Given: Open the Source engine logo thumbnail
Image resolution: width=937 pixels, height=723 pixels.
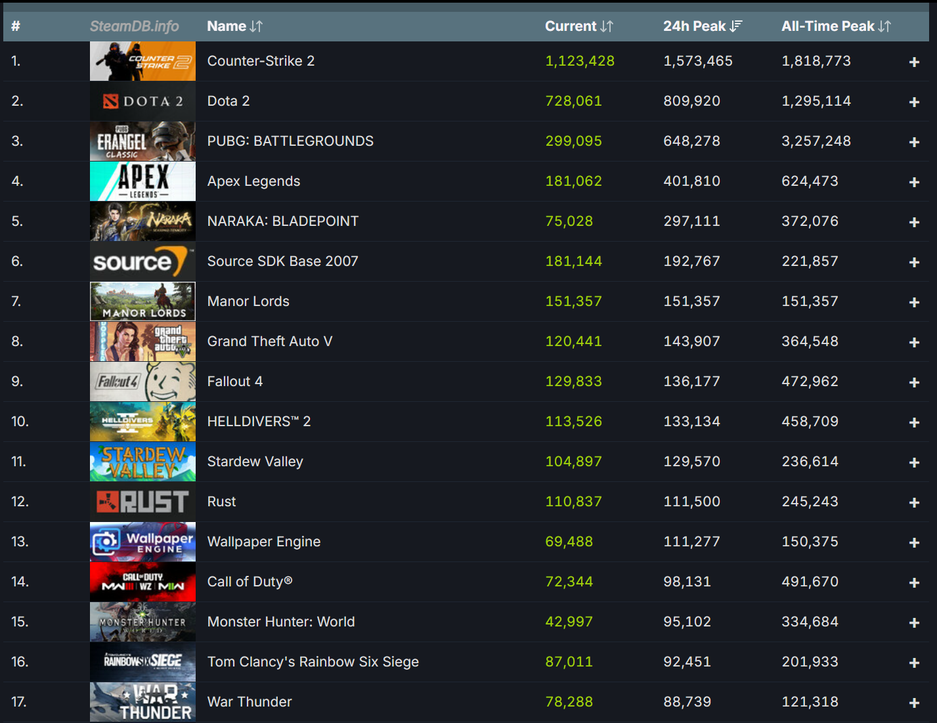Looking at the screenshot, I should coord(142,261).
